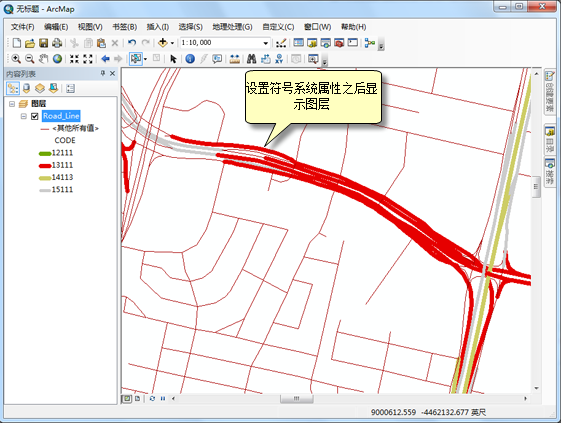The image size is (561, 423).
Task: Select the Zoom In tool
Action: (x=16, y=59)
